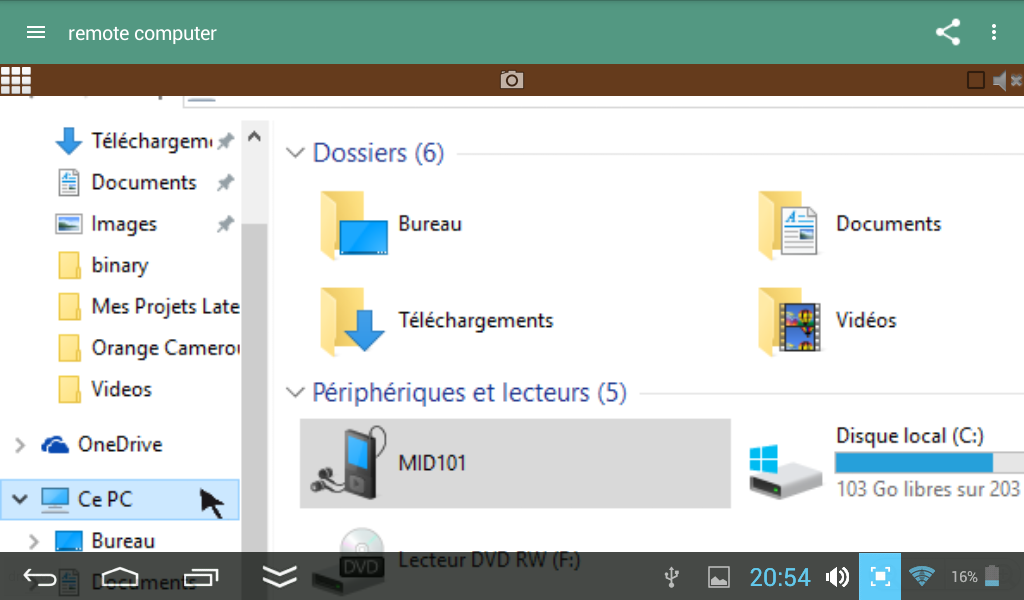This screenshot has height=600, width=1024.
Task: Toggle the square checkbox in the brown bar
Action: pos(976,80)
